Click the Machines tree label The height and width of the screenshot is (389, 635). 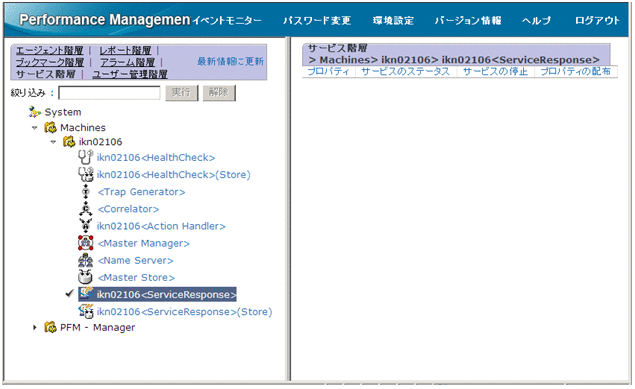83,128
